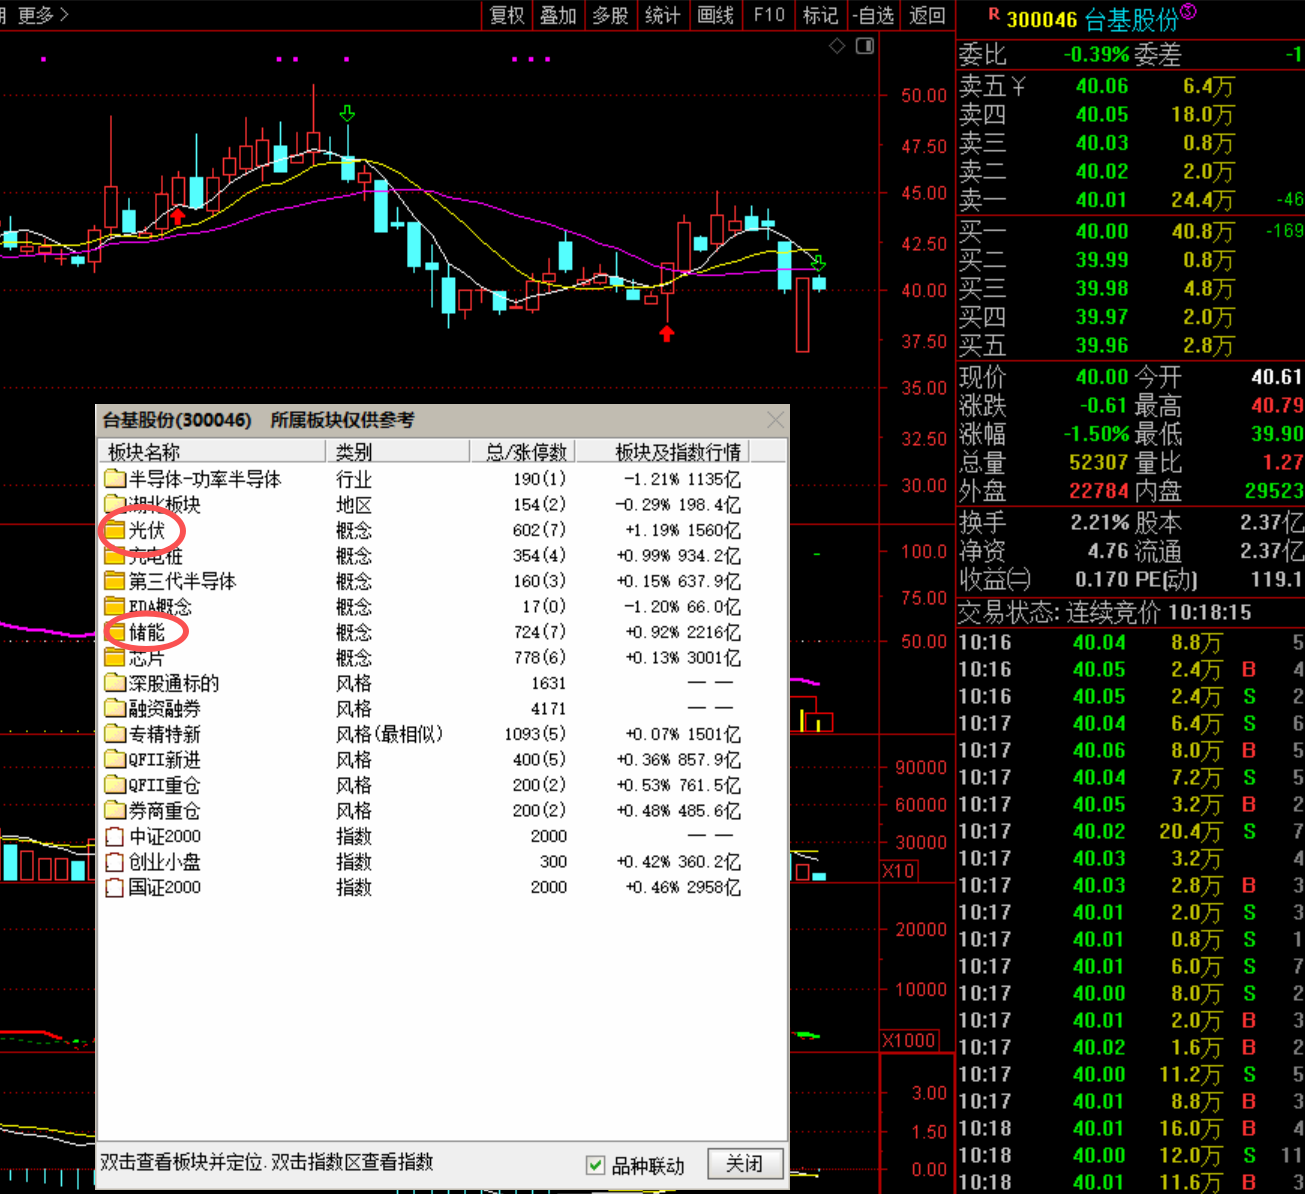This screenshot has height=1194, width=1305.
Task: Toggle the 品种联动 checkbox
Action: [x=596, y=1165]
